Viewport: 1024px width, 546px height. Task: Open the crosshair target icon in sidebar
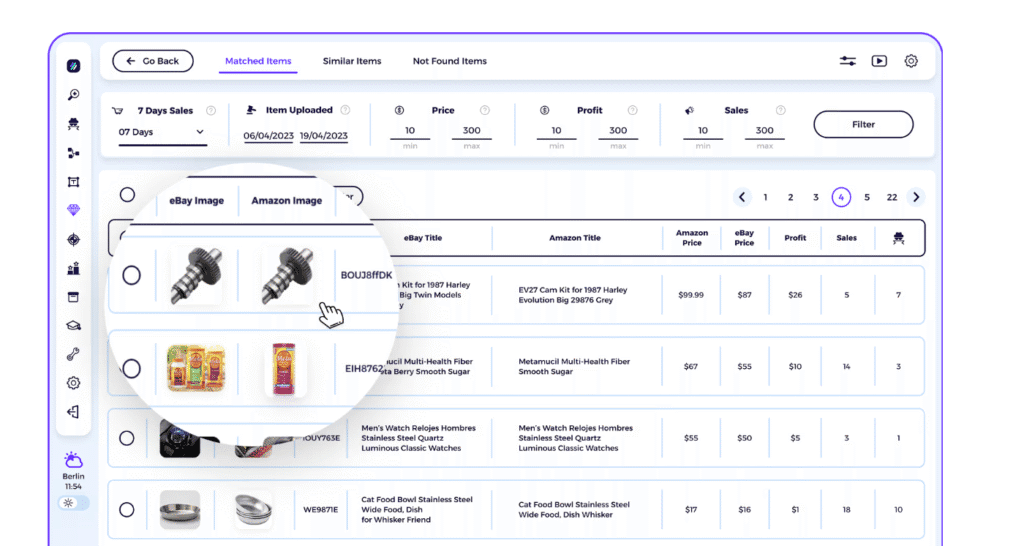(x=73, y=240)
